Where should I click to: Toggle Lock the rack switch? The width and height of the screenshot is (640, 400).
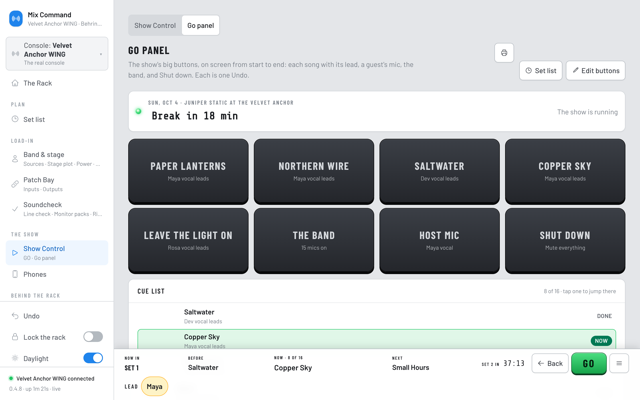(x=93, y=337)
